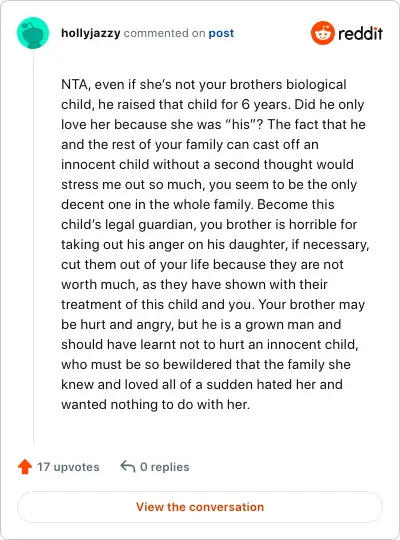
Task: Open the blue "post" link
Action: coord(221,33)
